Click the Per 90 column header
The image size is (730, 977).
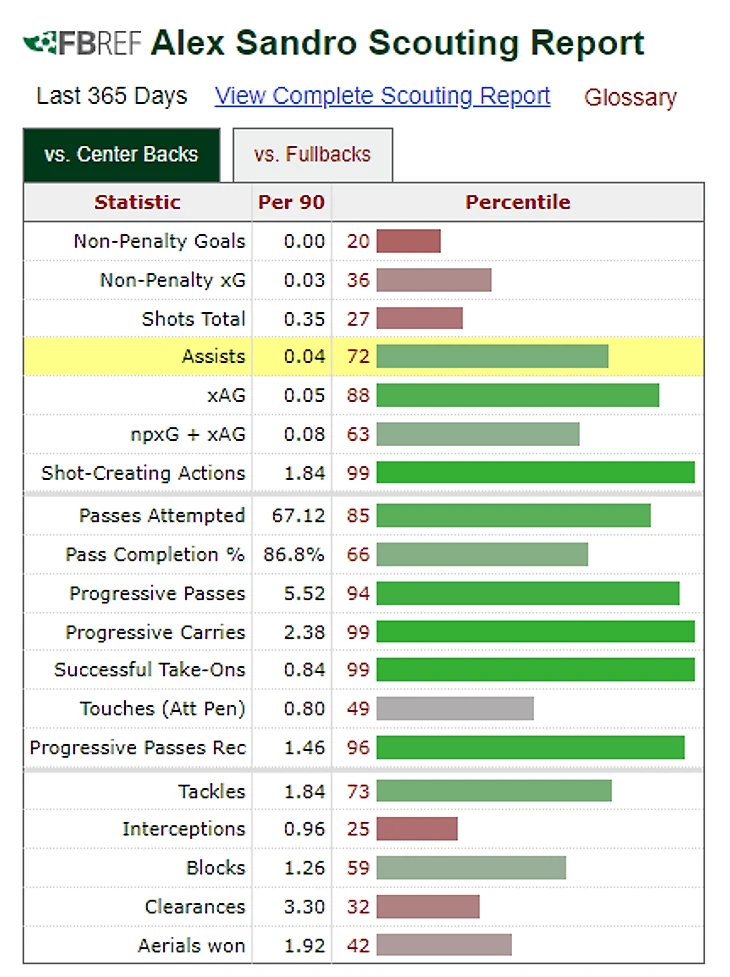(292, 202)
